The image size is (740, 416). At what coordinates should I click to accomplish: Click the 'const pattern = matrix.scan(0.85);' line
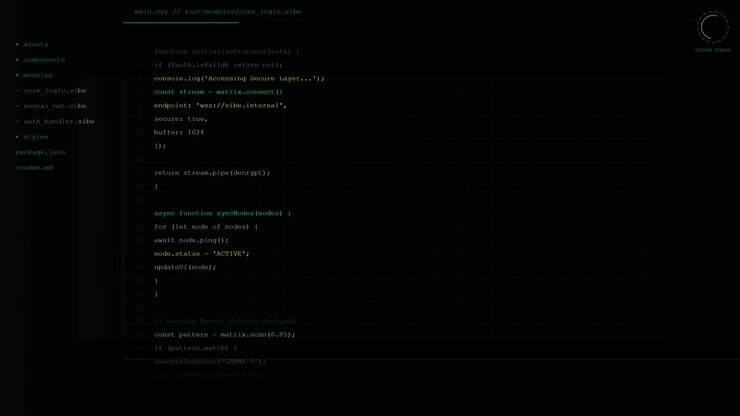point(225,335)
